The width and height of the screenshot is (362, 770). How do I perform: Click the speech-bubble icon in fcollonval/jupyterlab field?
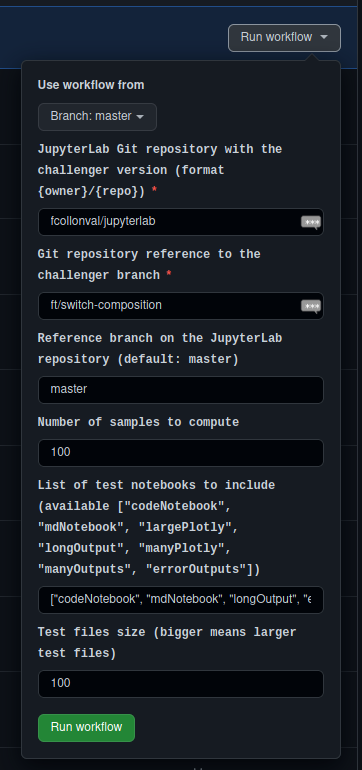coord(310,222)
